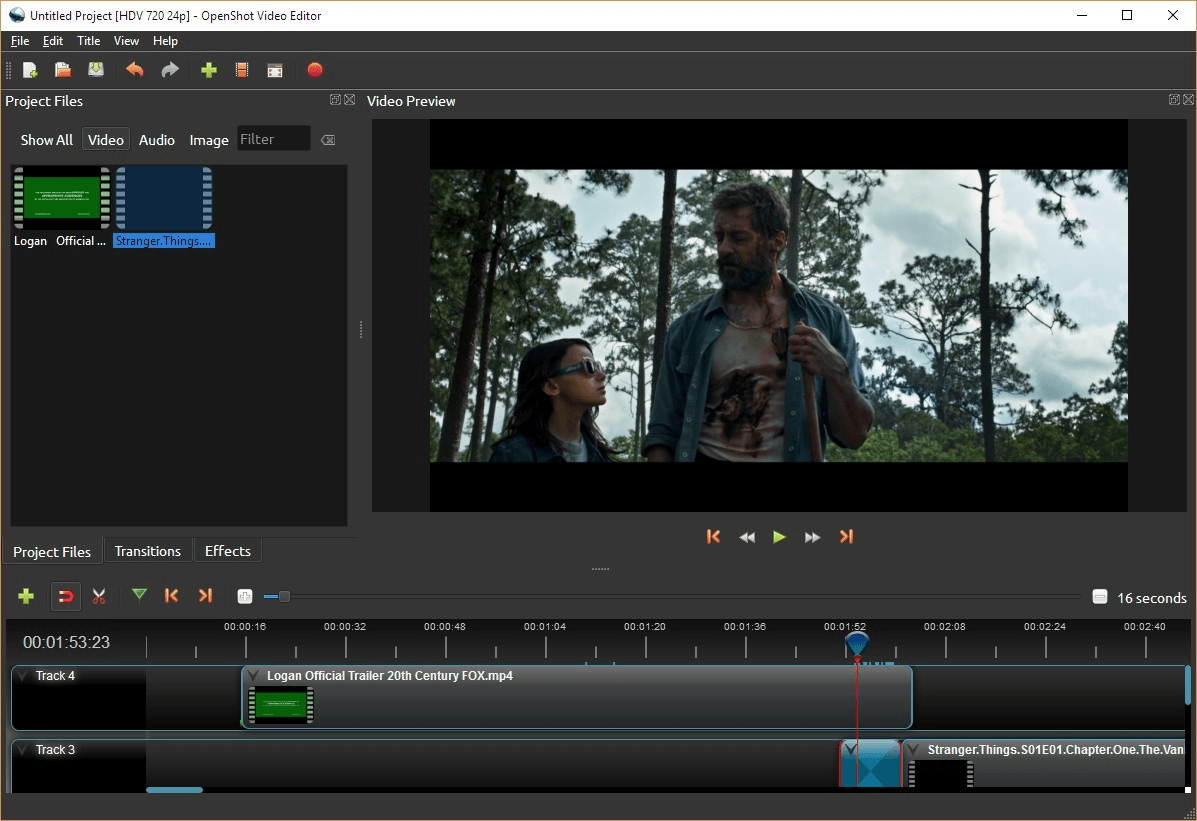Filter project files by Audio

pyautogui.click(x=156, y=139)
